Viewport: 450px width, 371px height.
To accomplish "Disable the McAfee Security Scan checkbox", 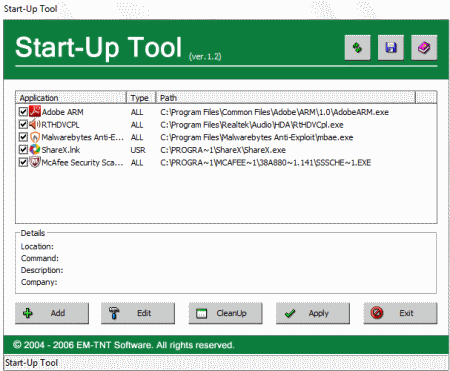I will pyautogui.click(x=23, y=162).
